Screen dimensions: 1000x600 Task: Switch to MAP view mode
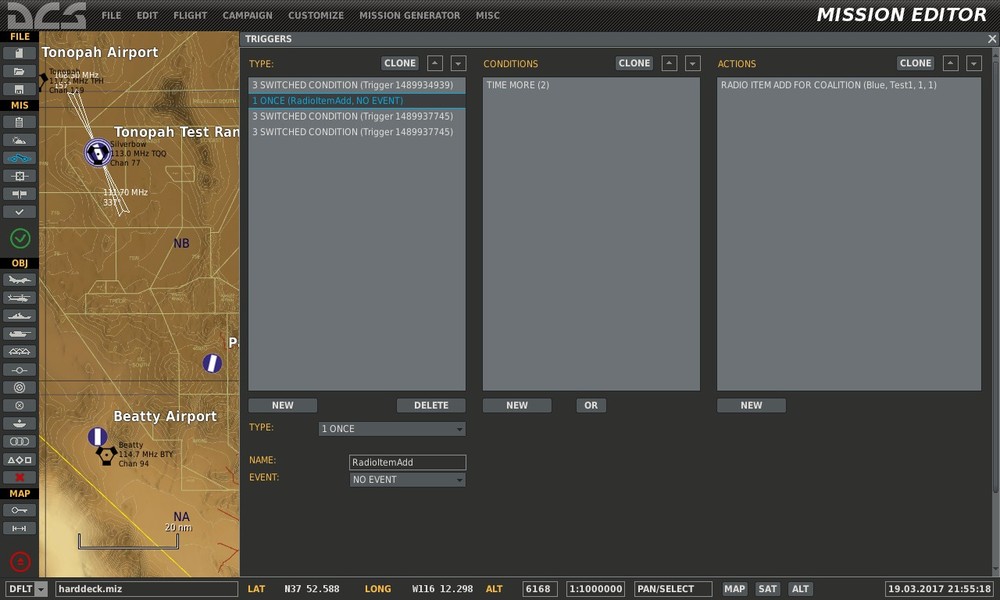click(735, 589)
